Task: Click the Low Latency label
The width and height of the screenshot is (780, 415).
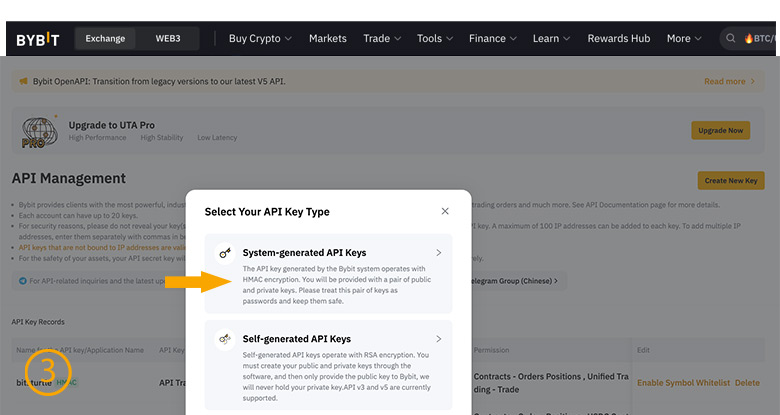Action: (217, 137)
